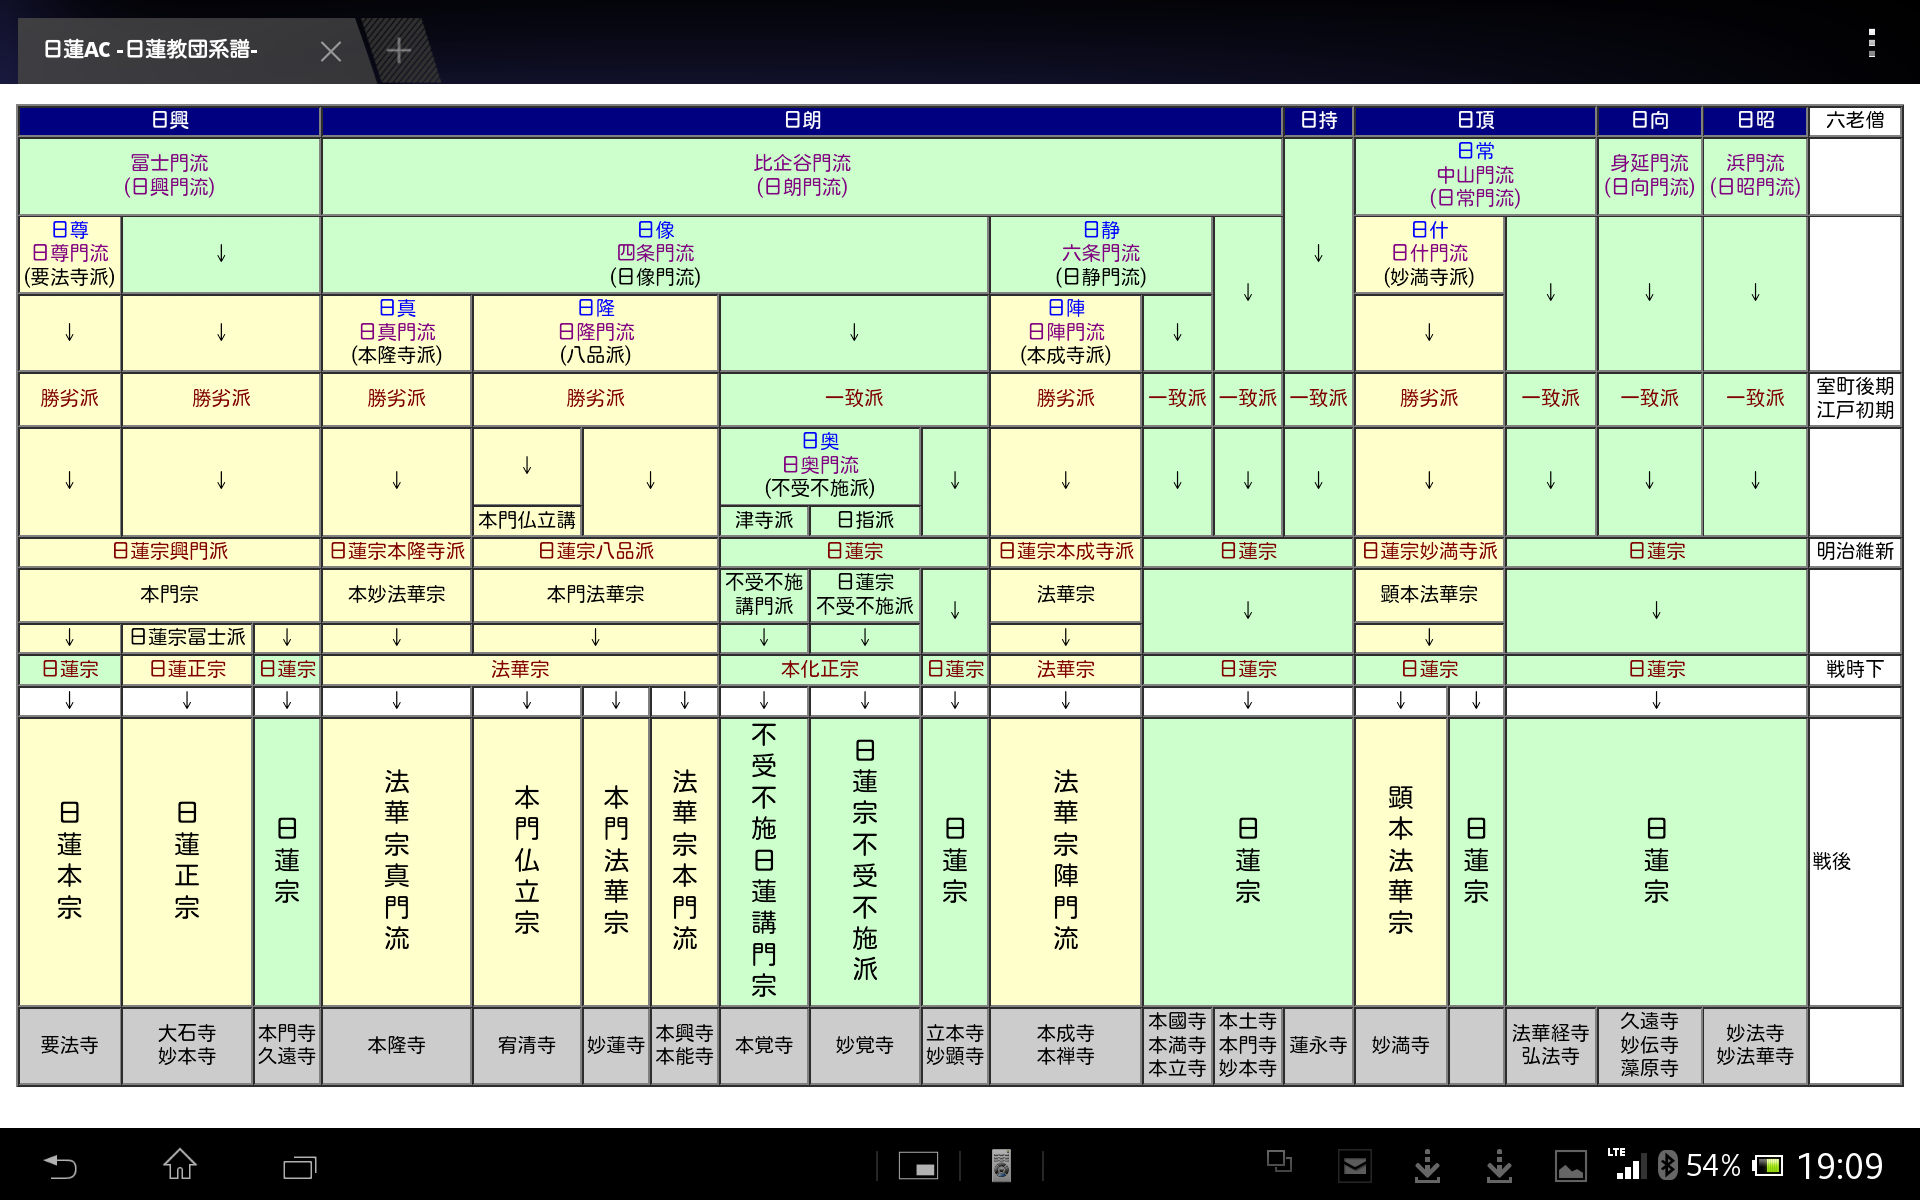Open the gallery image notification icon
The width and height of the screenshot is (1920, 1200).
1570,1166
